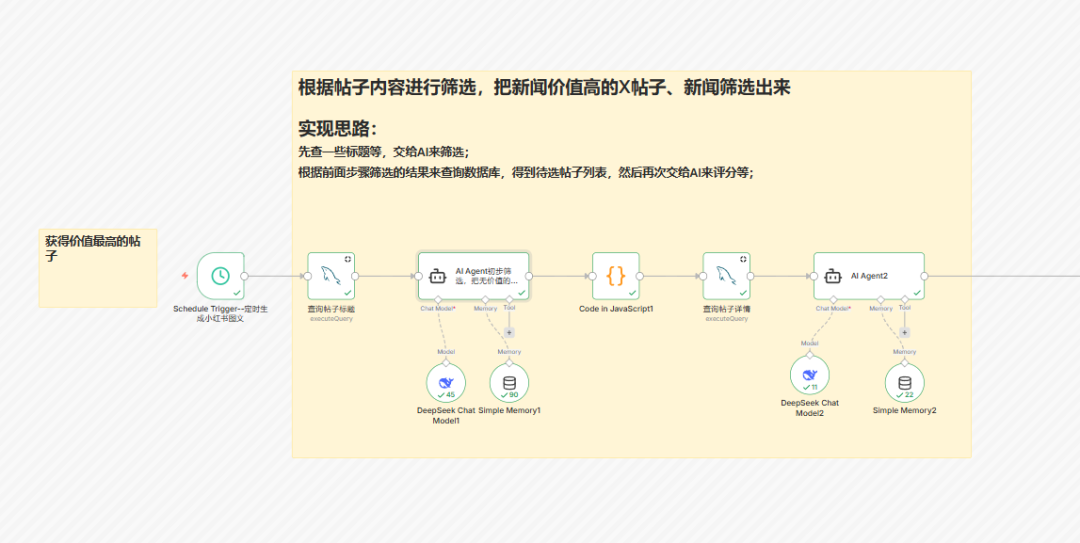Click Chat Model connector of AI Agent2
This screenshot has height=543, width=1080.
click(x=833, y=300)
